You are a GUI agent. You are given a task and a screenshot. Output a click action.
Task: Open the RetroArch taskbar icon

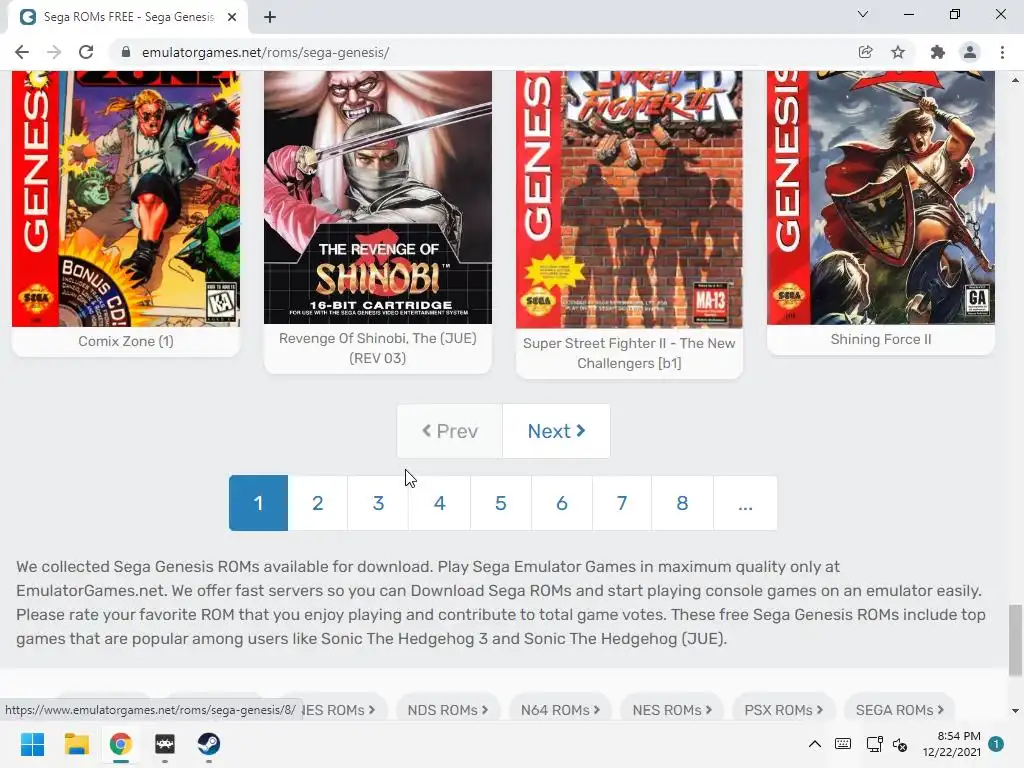click(x=165, y=744)
